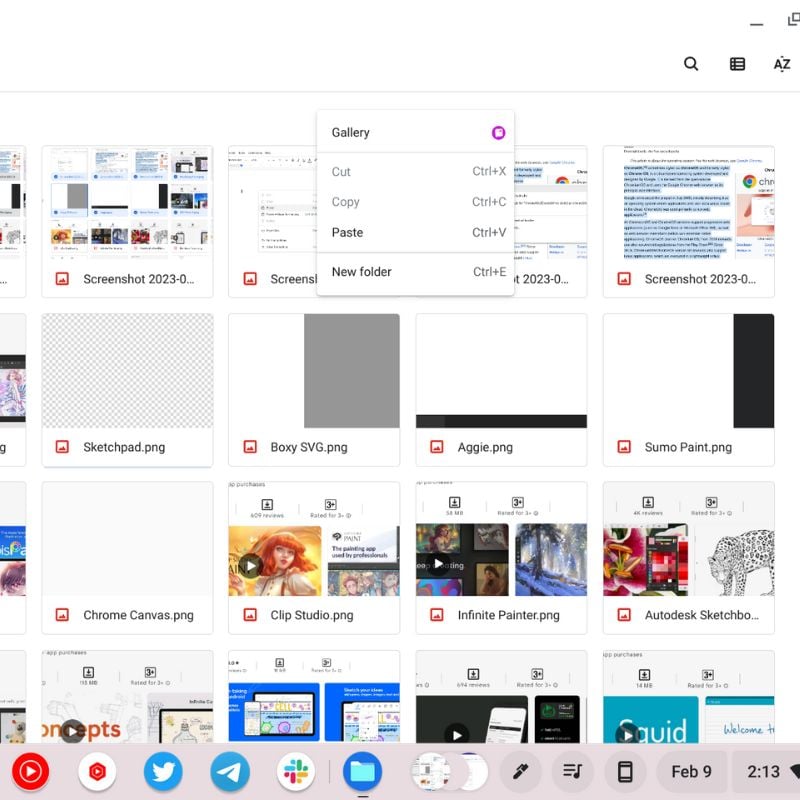The height and width of the screenshot is (800, 800).
Task: Open Telegram from the shelf
Action: [230, 771]
